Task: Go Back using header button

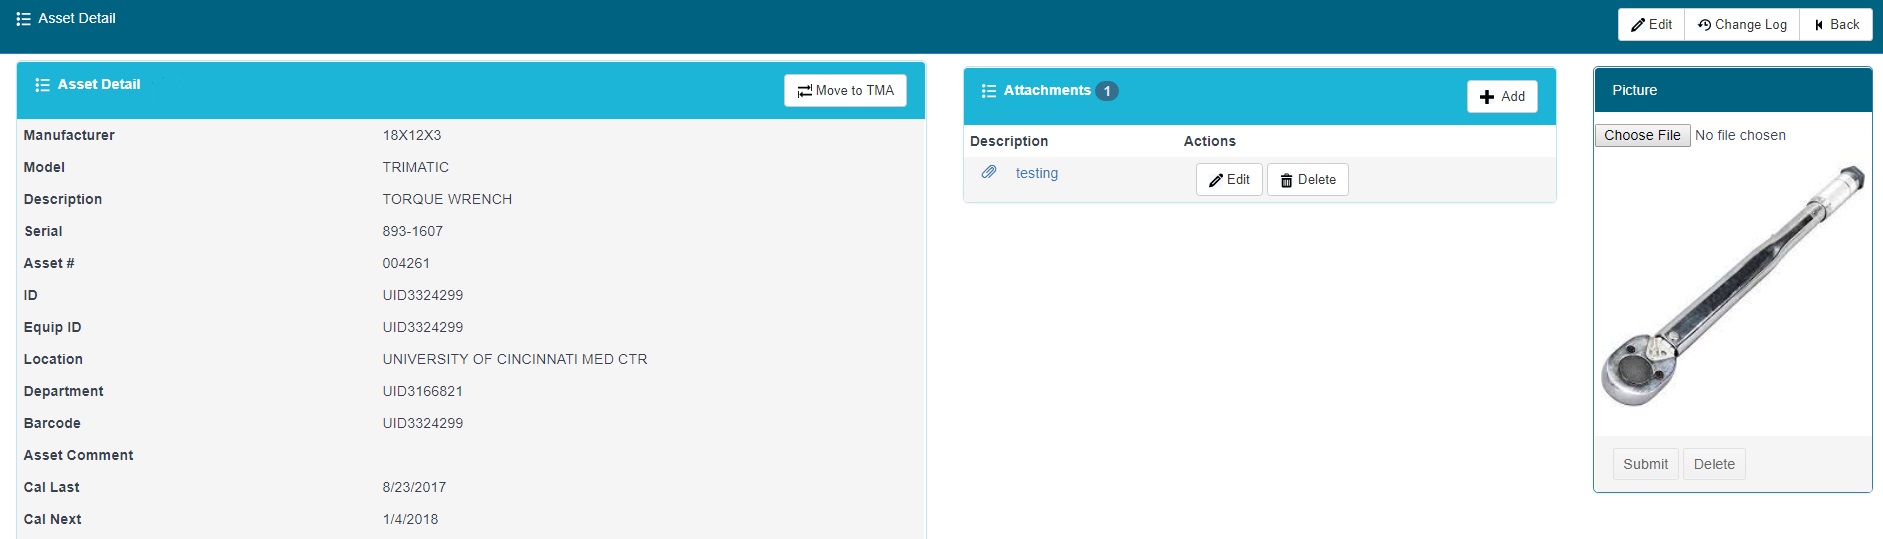Action: click(x=1836, y=25)
